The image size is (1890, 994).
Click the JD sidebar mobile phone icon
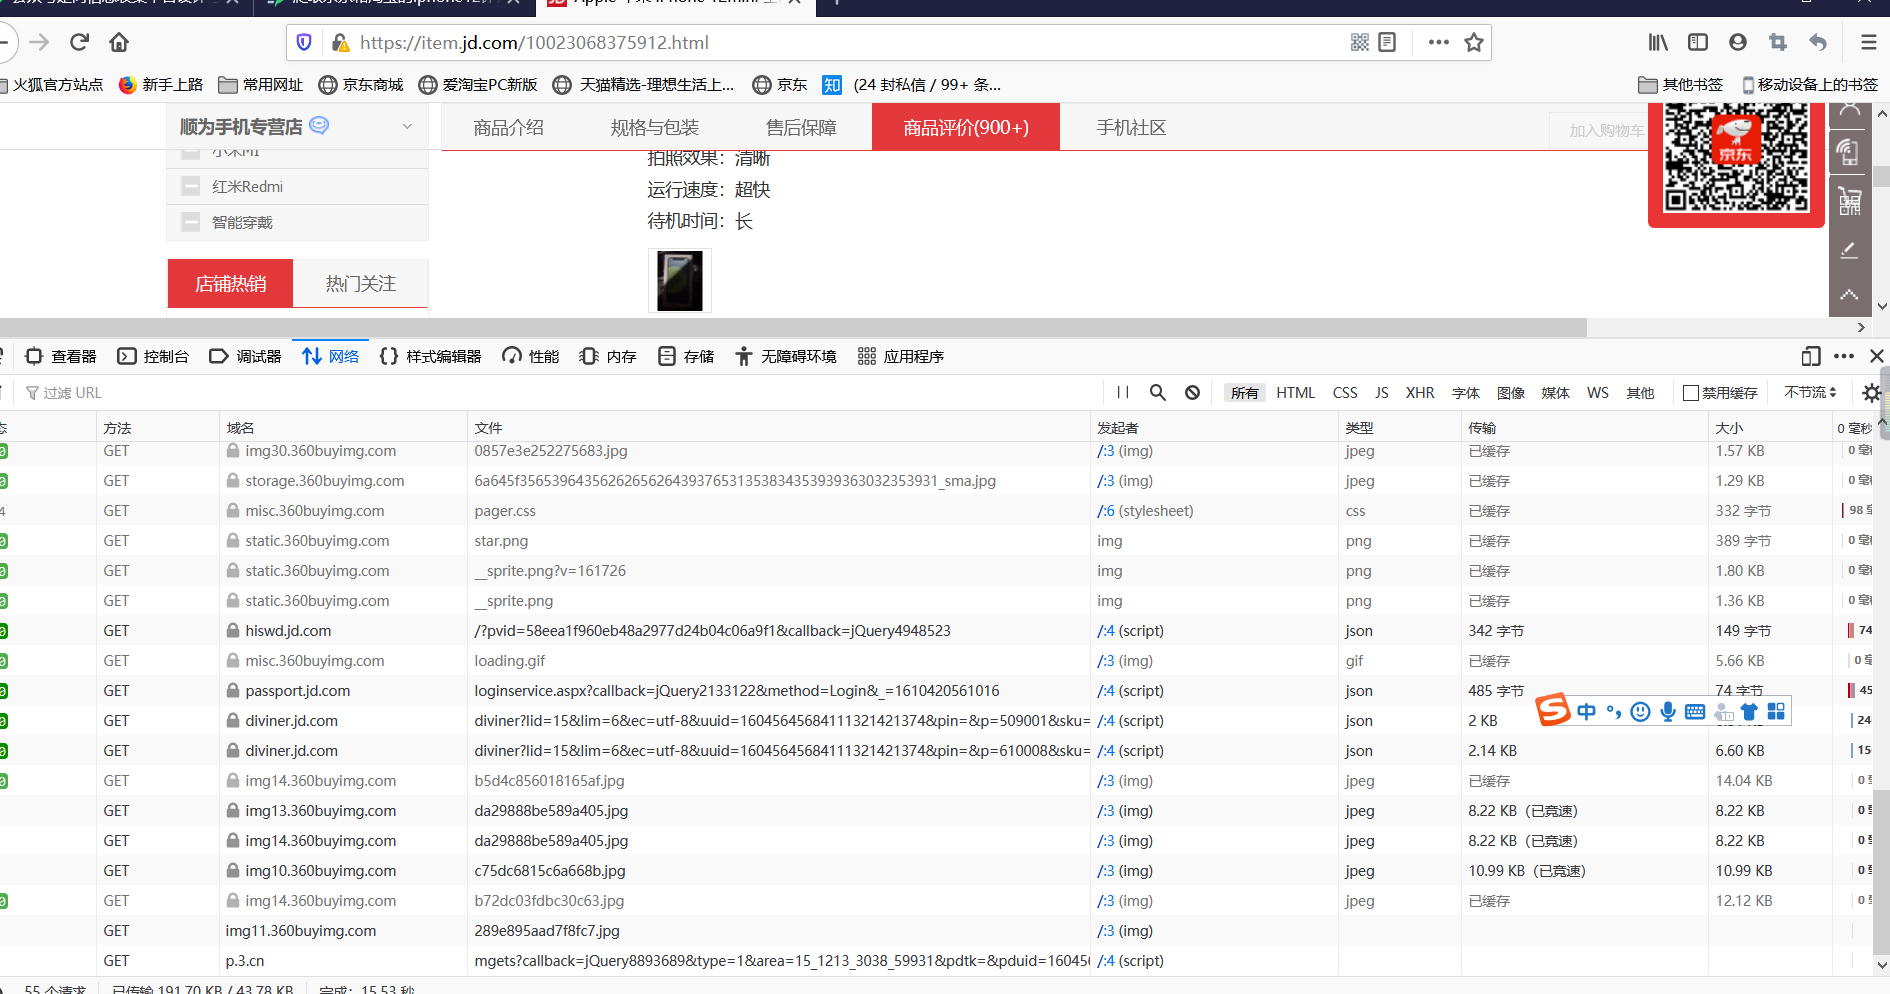click(1850, 152)
